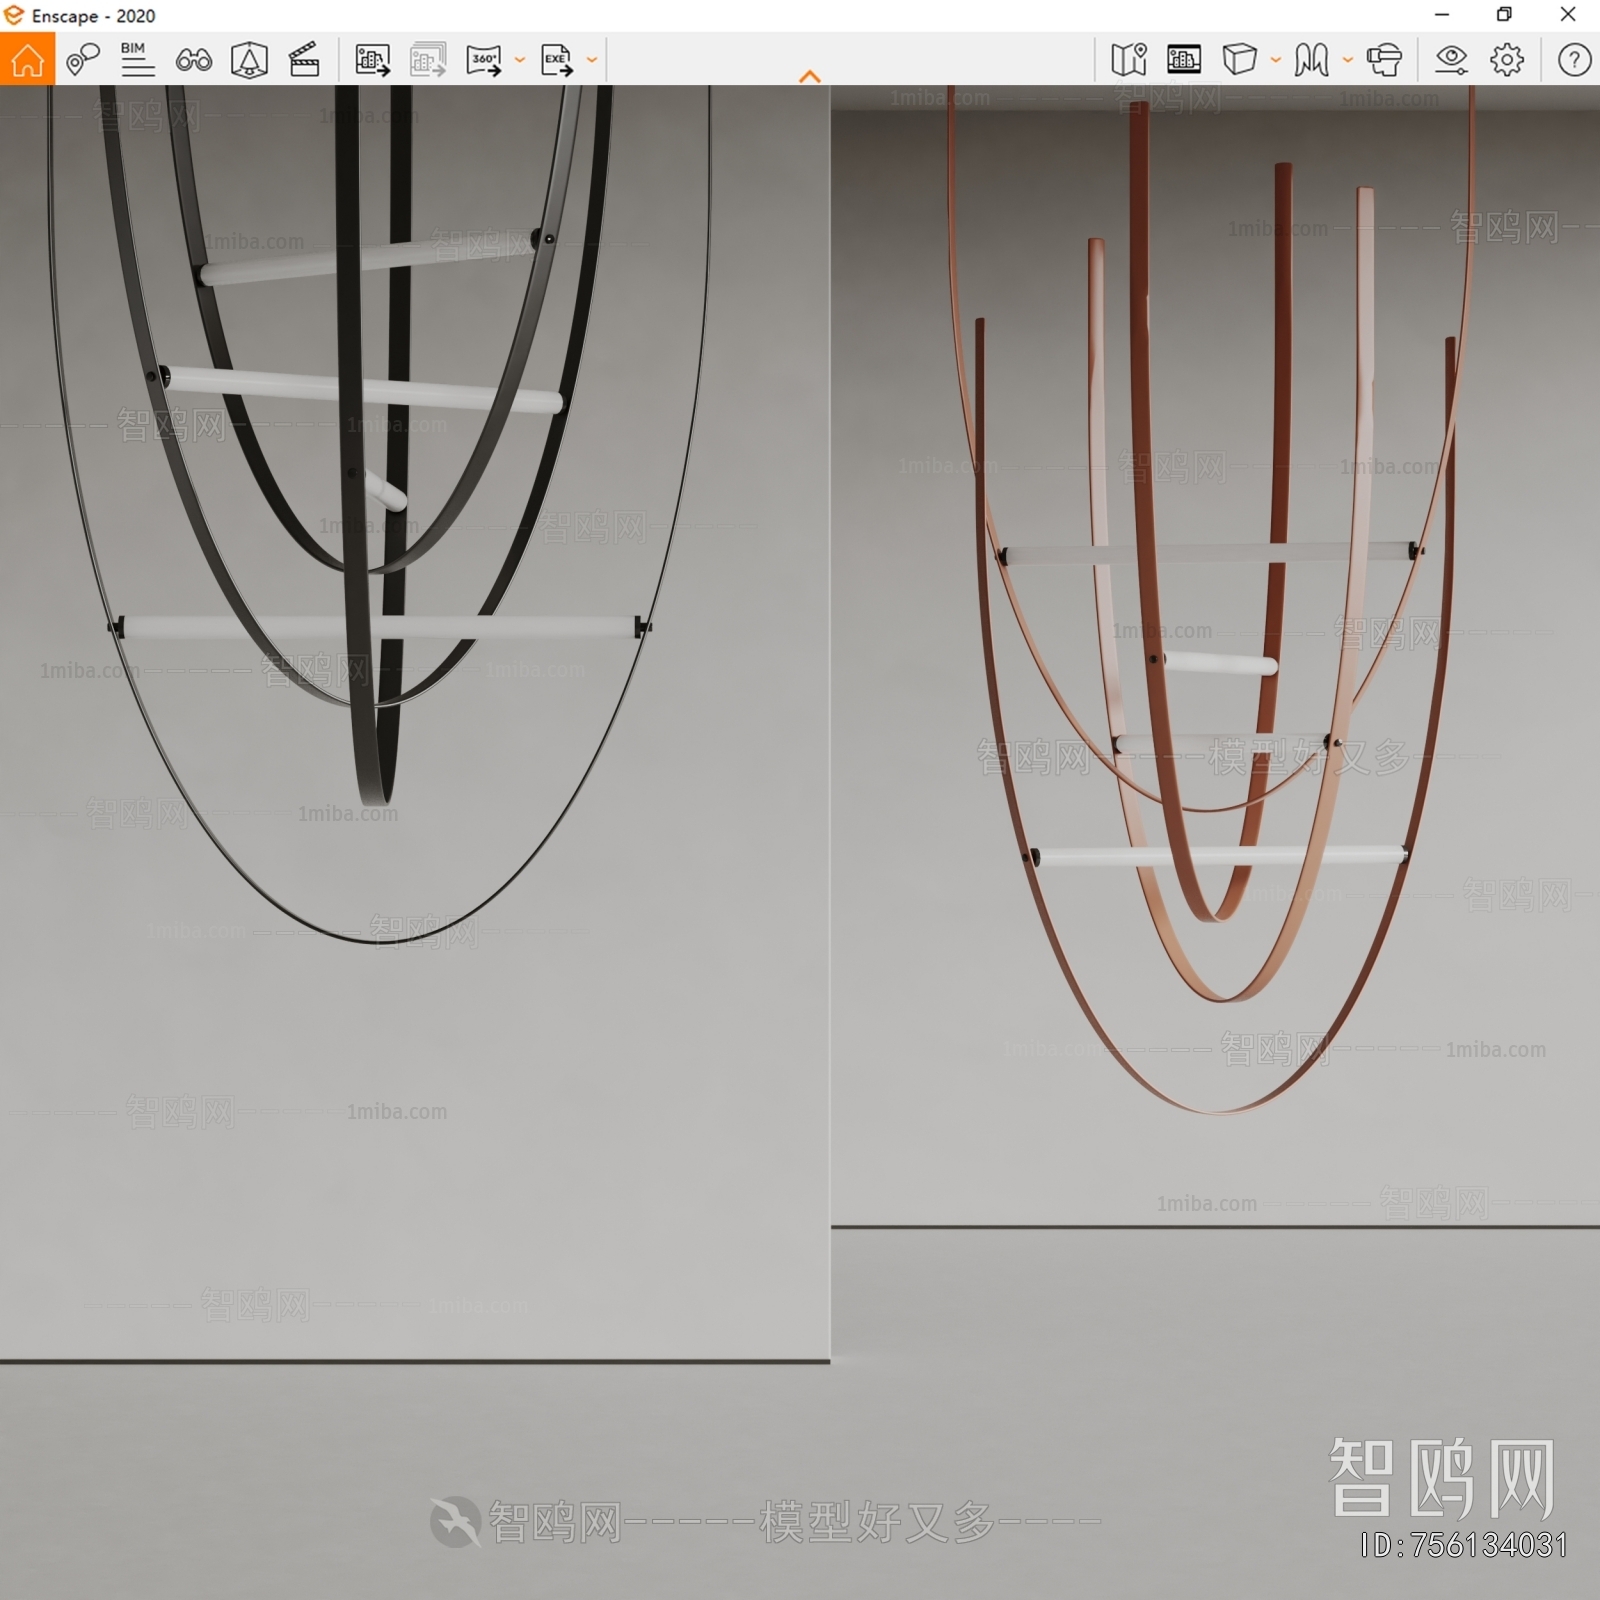Toggle the two-point perspective projection icon
The width and height of the screenshot is (1600, 1600).
(x=1312, y=60)
